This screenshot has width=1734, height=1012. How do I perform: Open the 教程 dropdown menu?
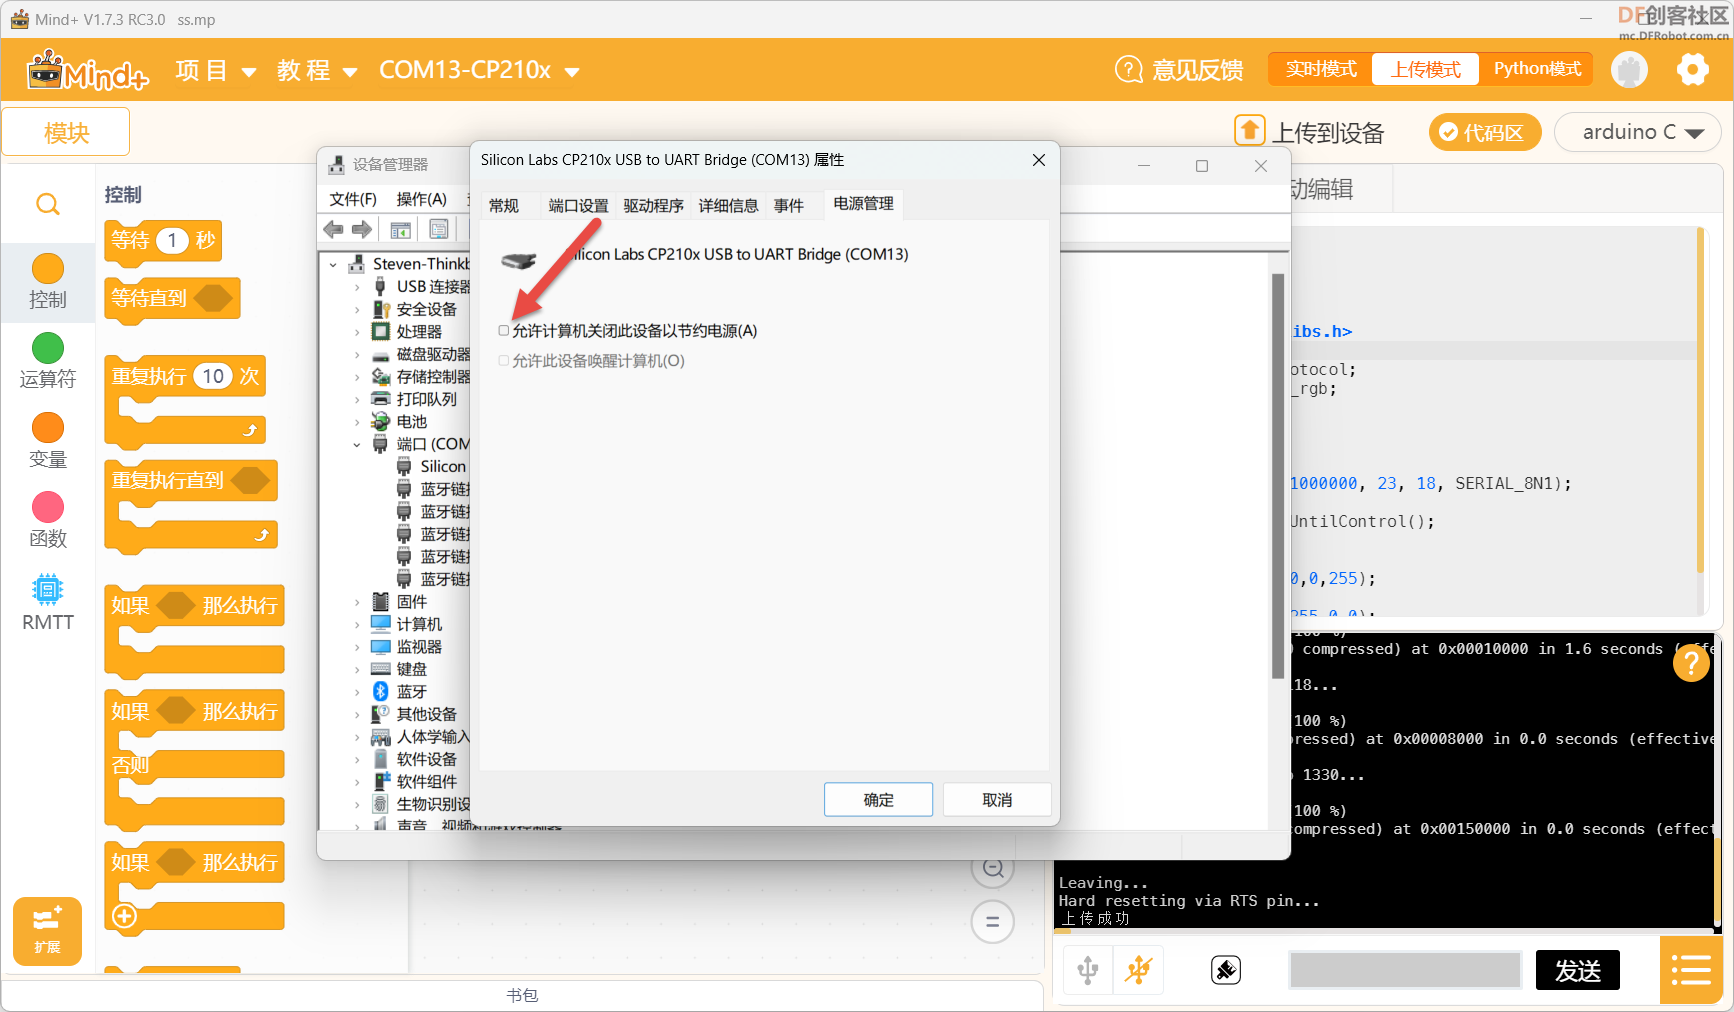[317, 71]
